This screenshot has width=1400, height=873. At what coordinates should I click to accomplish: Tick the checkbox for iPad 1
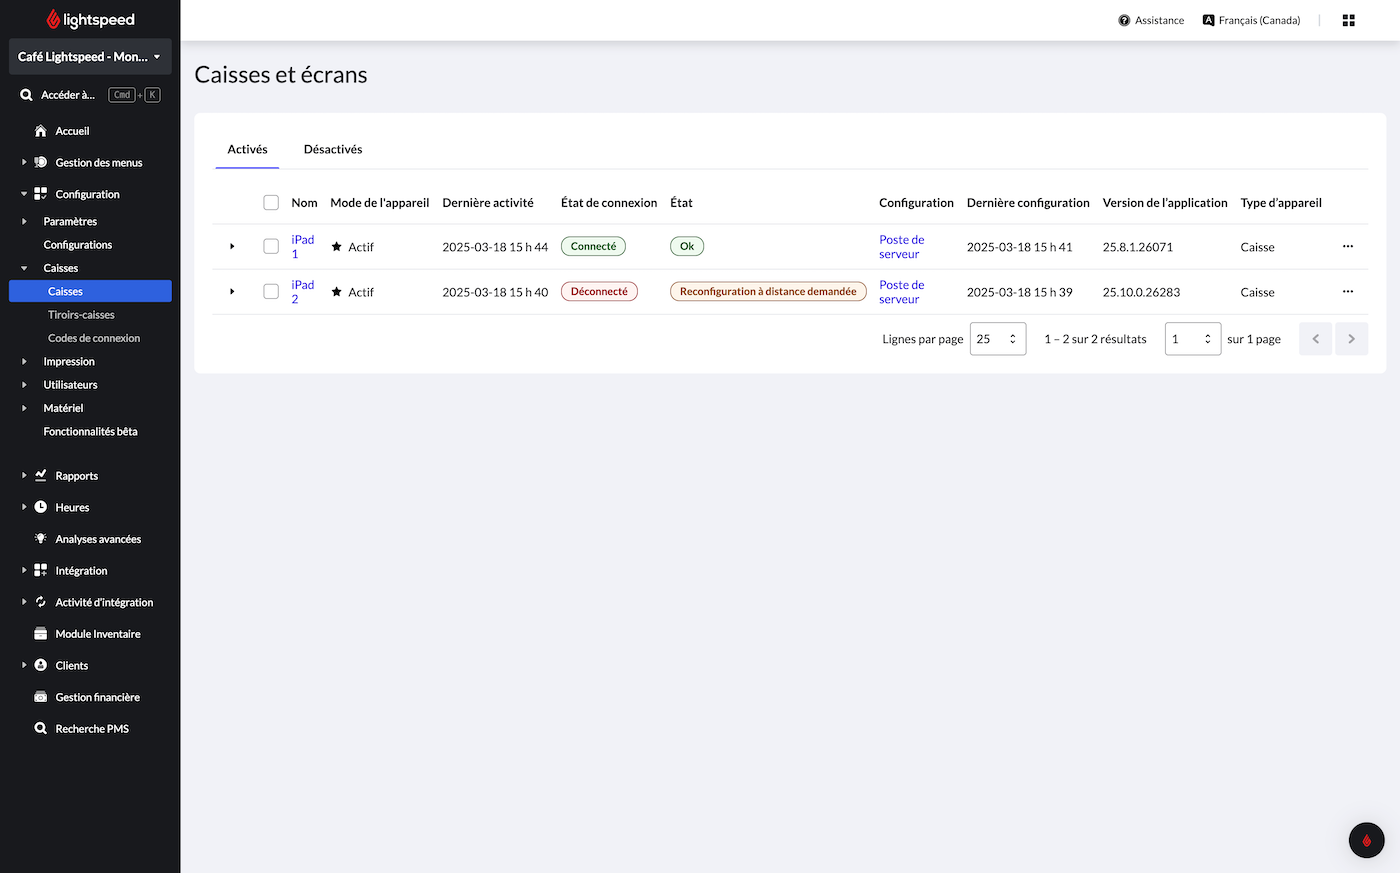(x=271, y=247)
